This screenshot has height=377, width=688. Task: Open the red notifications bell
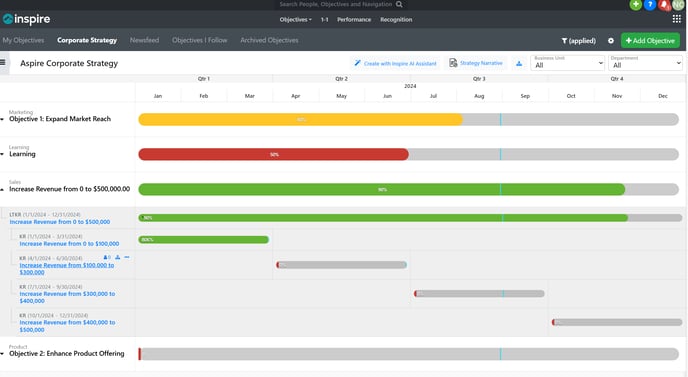click(664, 5)
